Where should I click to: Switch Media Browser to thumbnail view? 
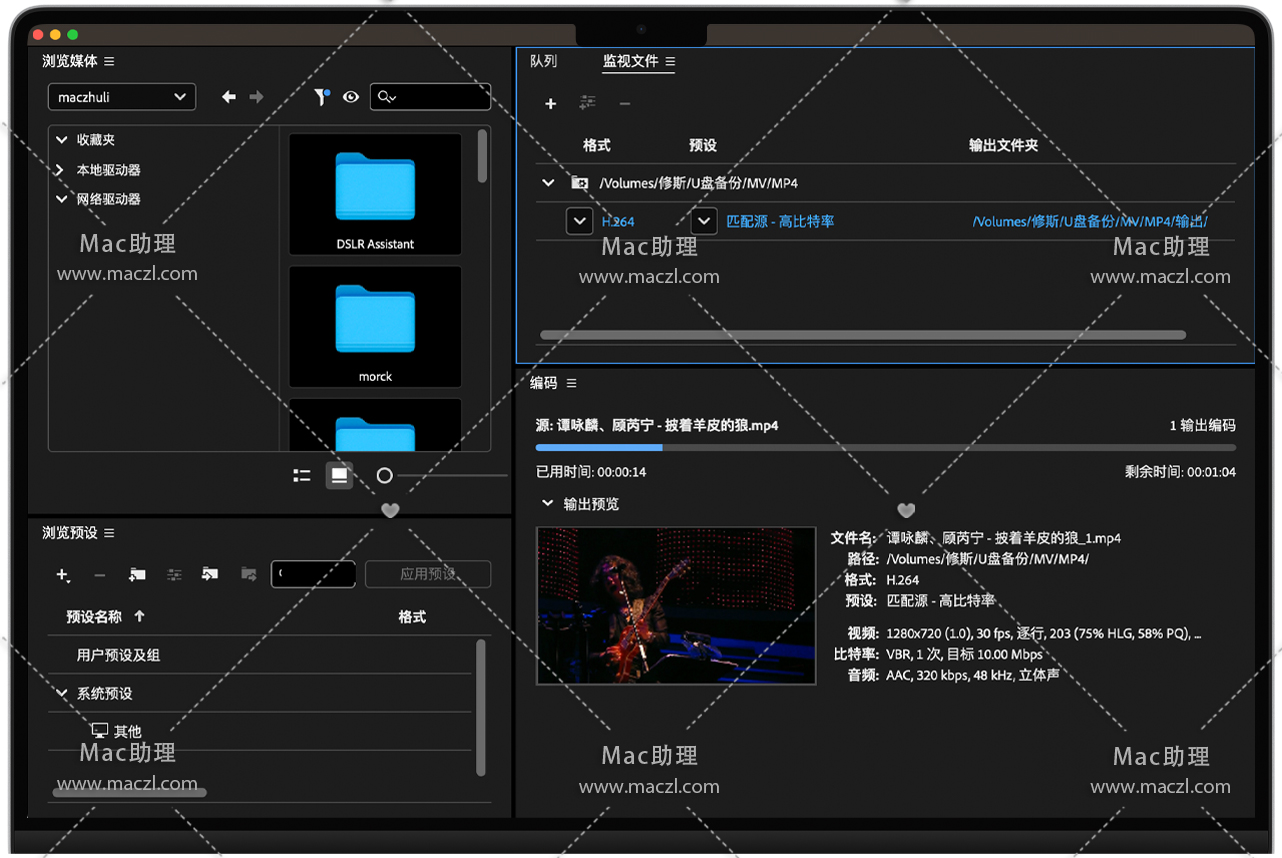(339, 476)
